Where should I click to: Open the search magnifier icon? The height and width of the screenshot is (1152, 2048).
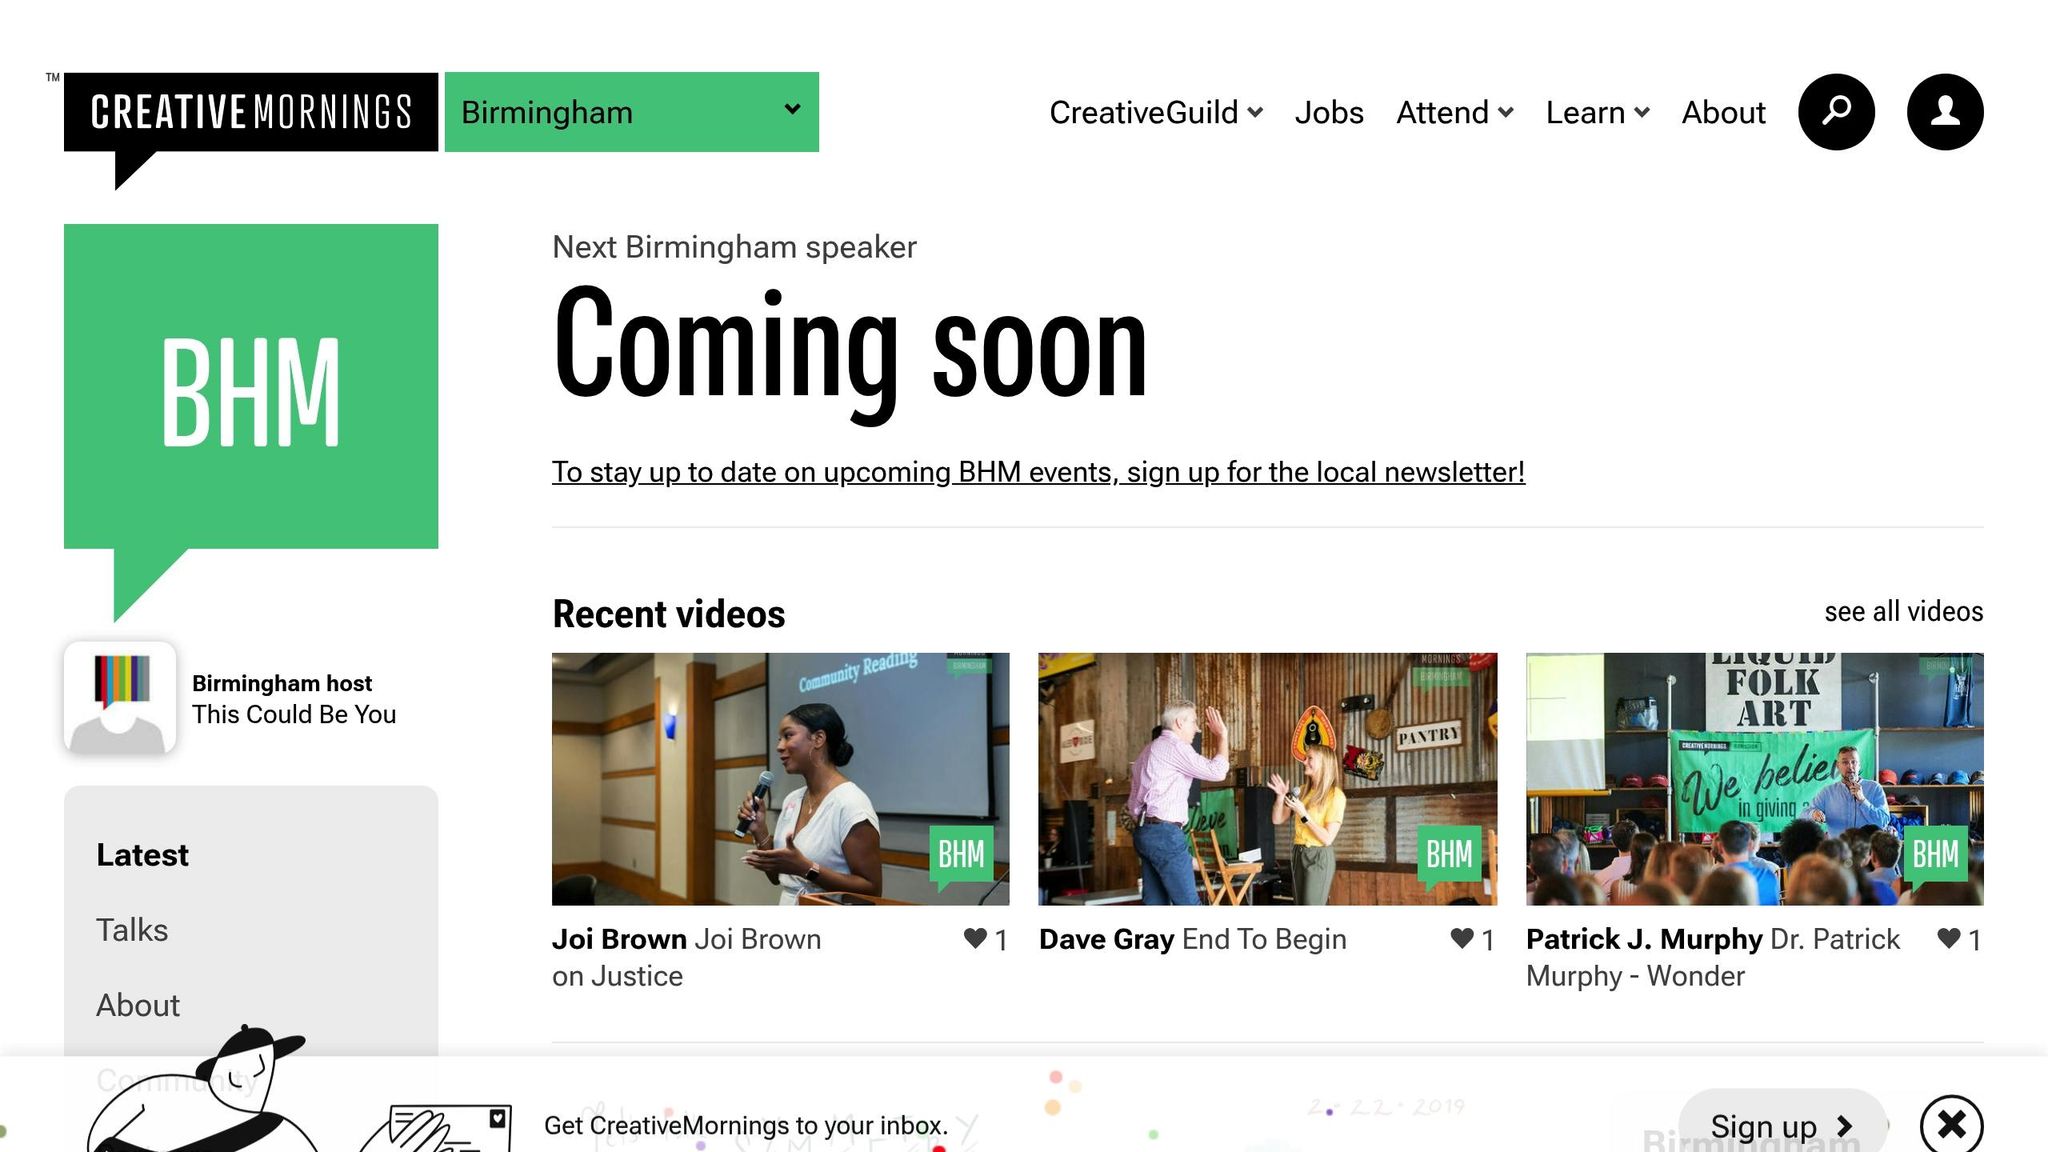click(x=1836, y=112)
